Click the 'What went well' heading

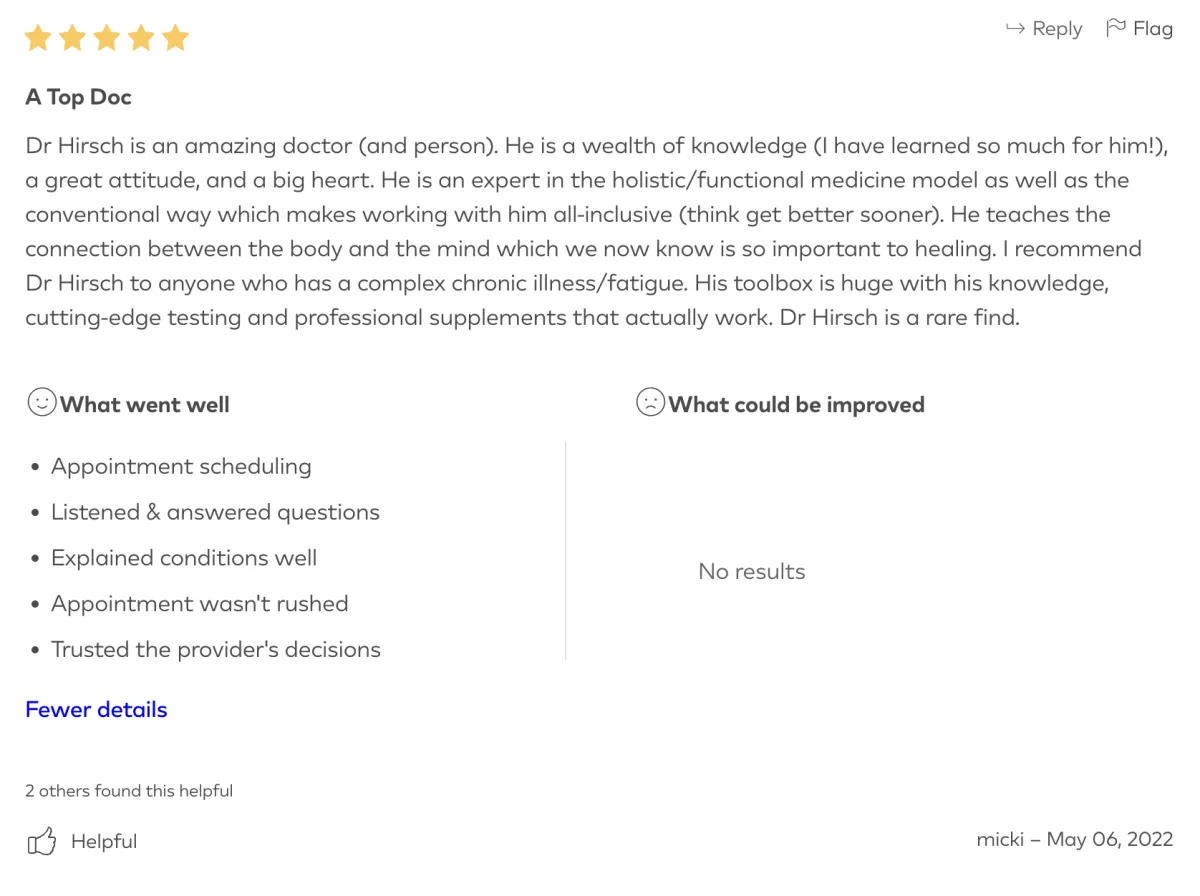[x=145, y=405]
